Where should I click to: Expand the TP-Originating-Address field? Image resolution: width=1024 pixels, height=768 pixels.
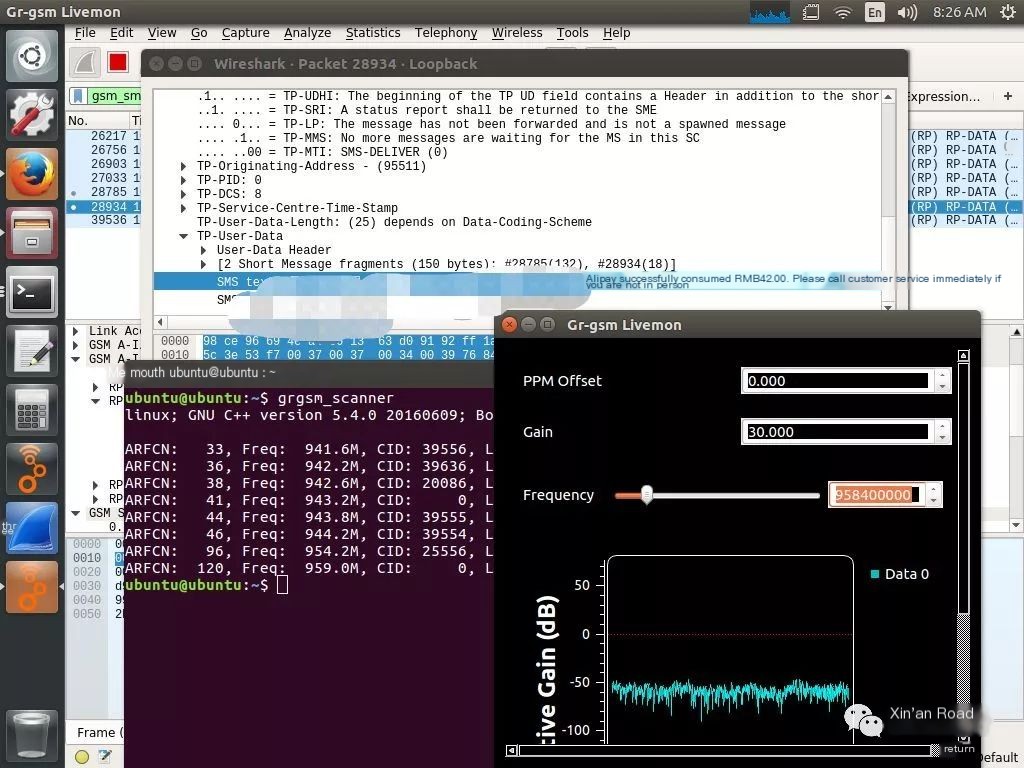184,167
